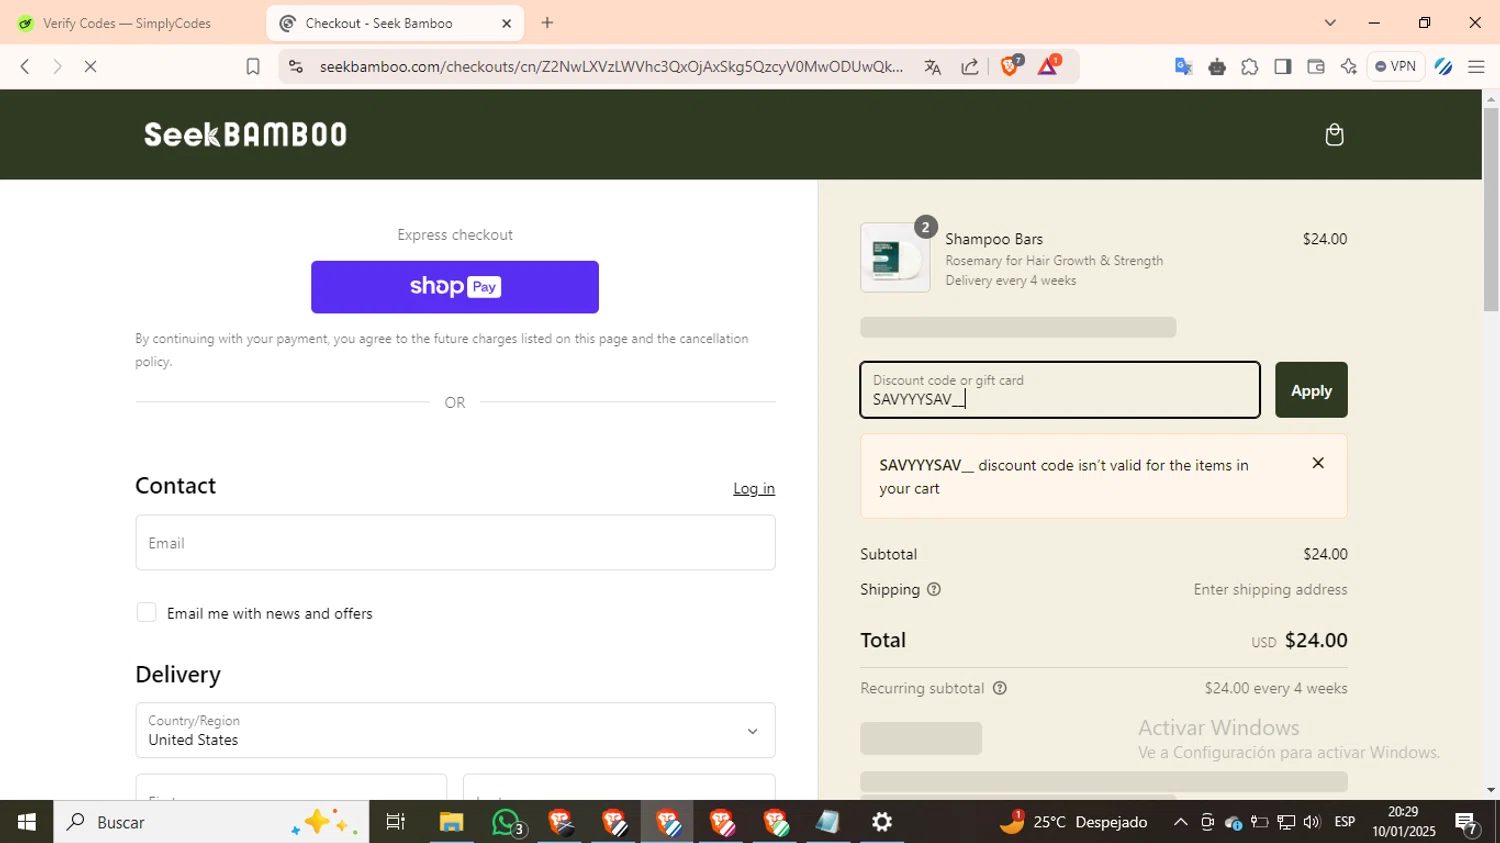The image size is (1500, 843).
Task: Select the Checkout - Seek Bamboo tab
Action: coord(394,23)
